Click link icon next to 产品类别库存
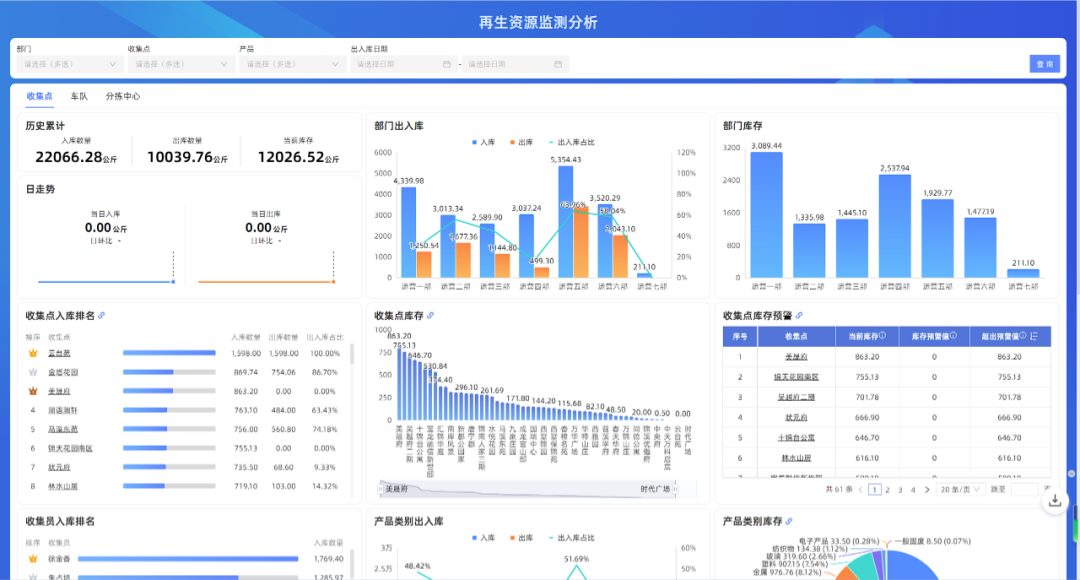1080x580 pixels. 790,521
